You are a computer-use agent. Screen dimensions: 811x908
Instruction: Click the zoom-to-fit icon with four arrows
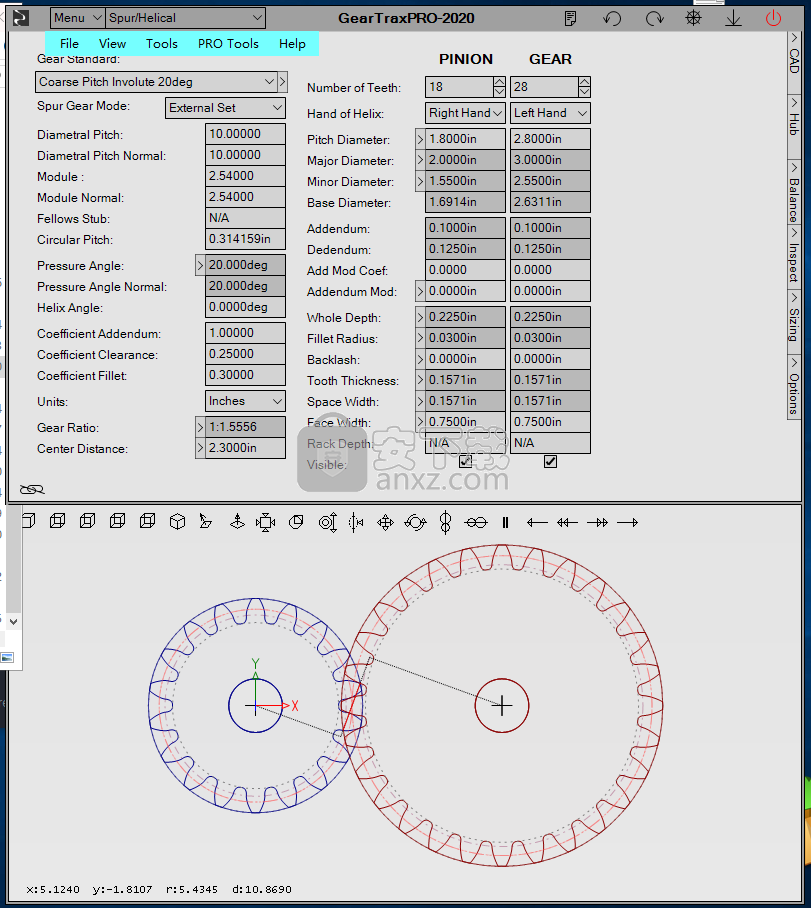[266, 522]
